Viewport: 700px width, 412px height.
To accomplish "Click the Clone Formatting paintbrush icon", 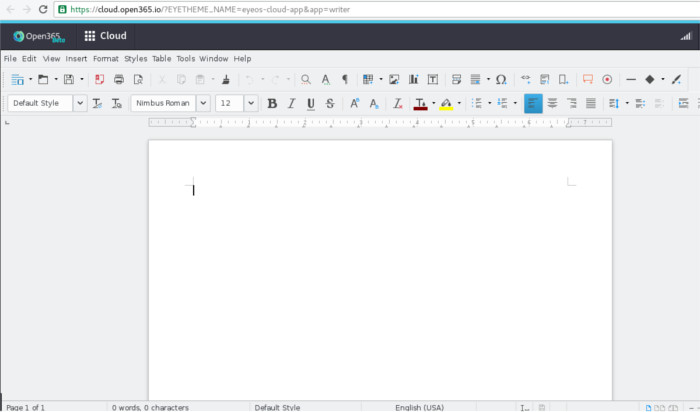I will pos(226,79).
